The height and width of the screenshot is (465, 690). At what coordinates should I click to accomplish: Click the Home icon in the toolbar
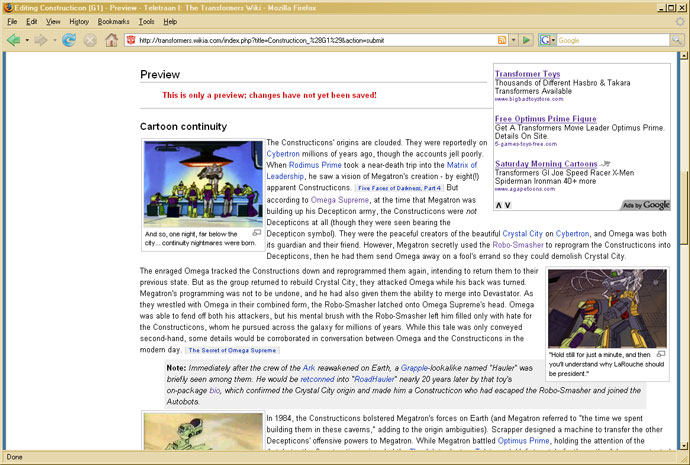[x=111, y=40]
